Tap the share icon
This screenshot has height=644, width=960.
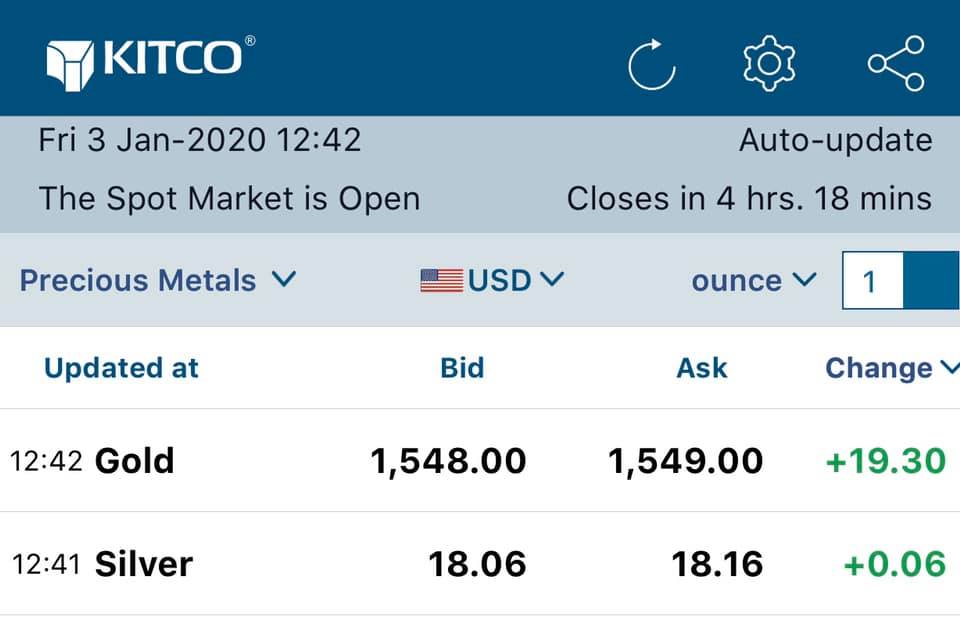[x=896, y=63]
